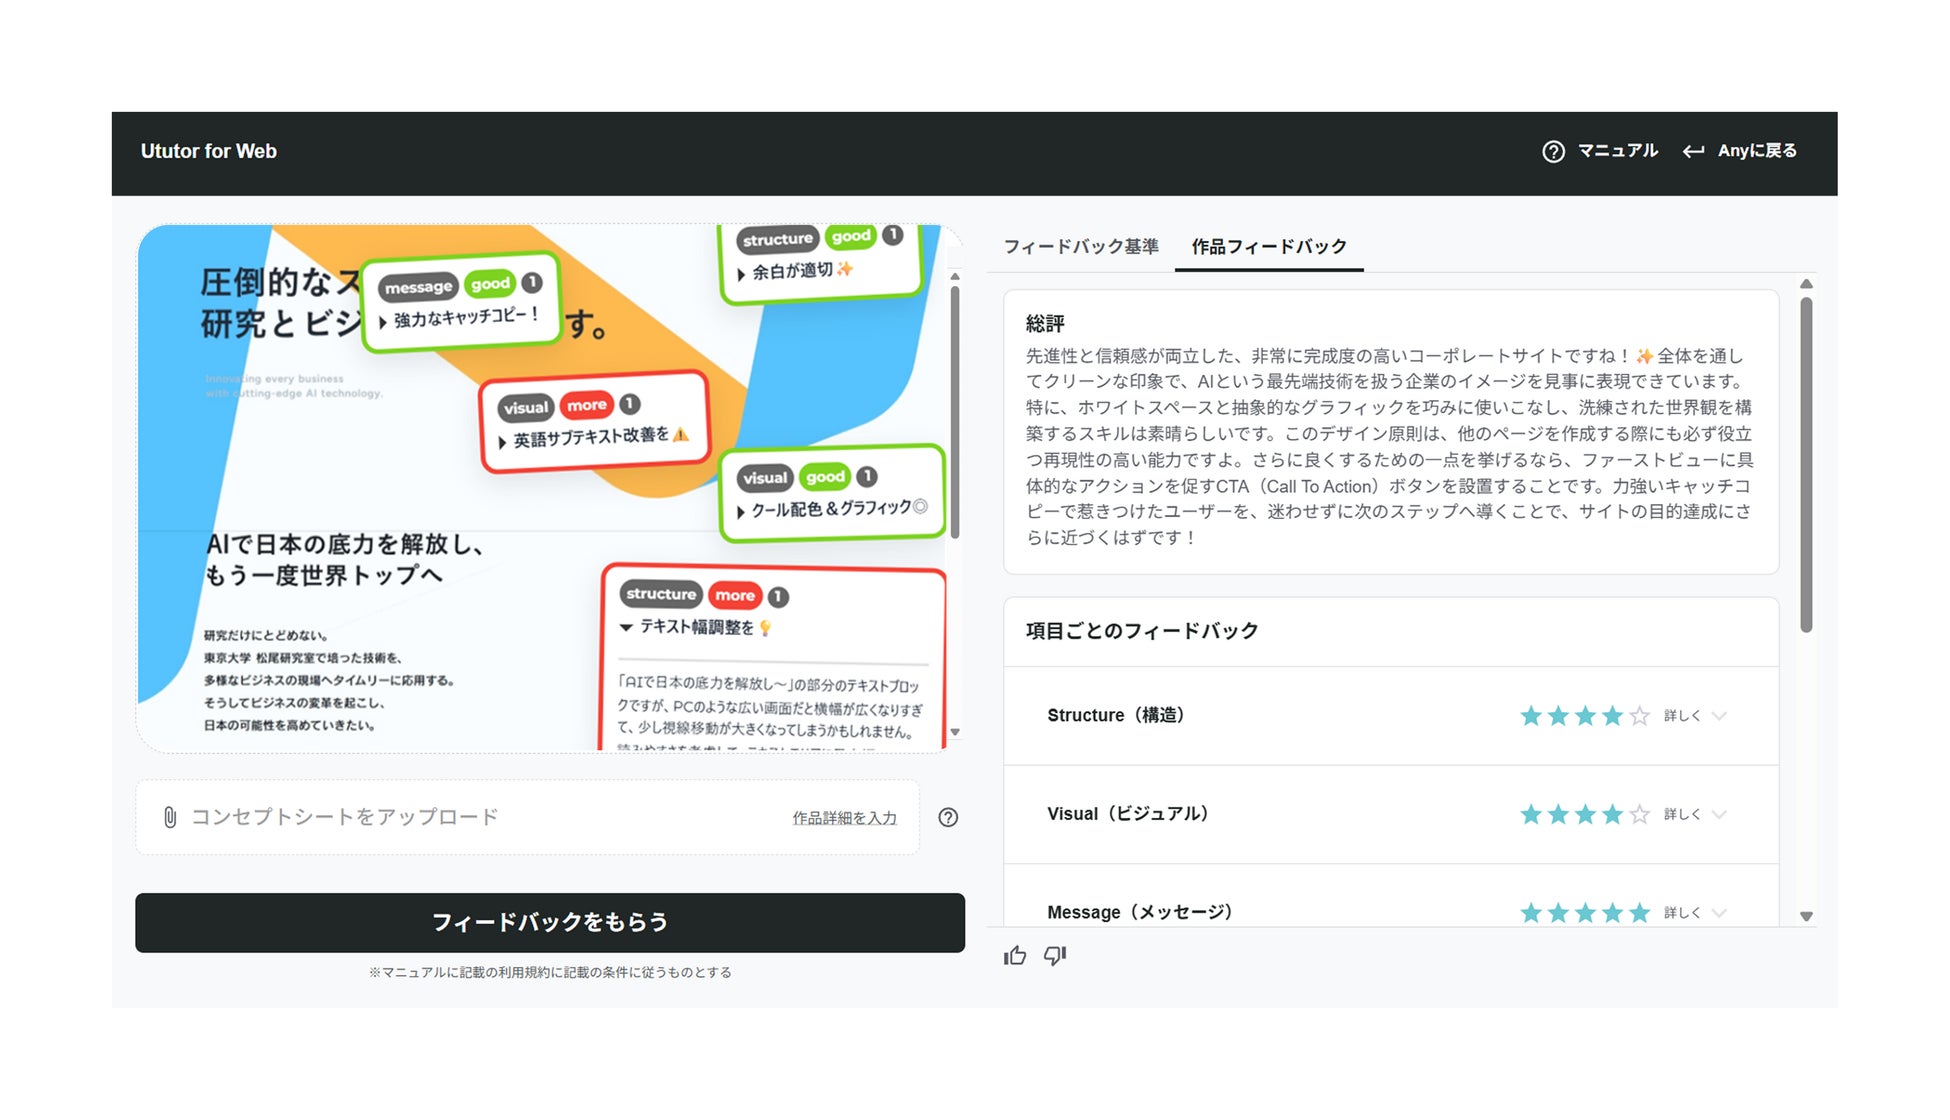Expand Message（メッセージ）details chevron
Screen dimensions: 1950x1120
(x=1719, y=913)
